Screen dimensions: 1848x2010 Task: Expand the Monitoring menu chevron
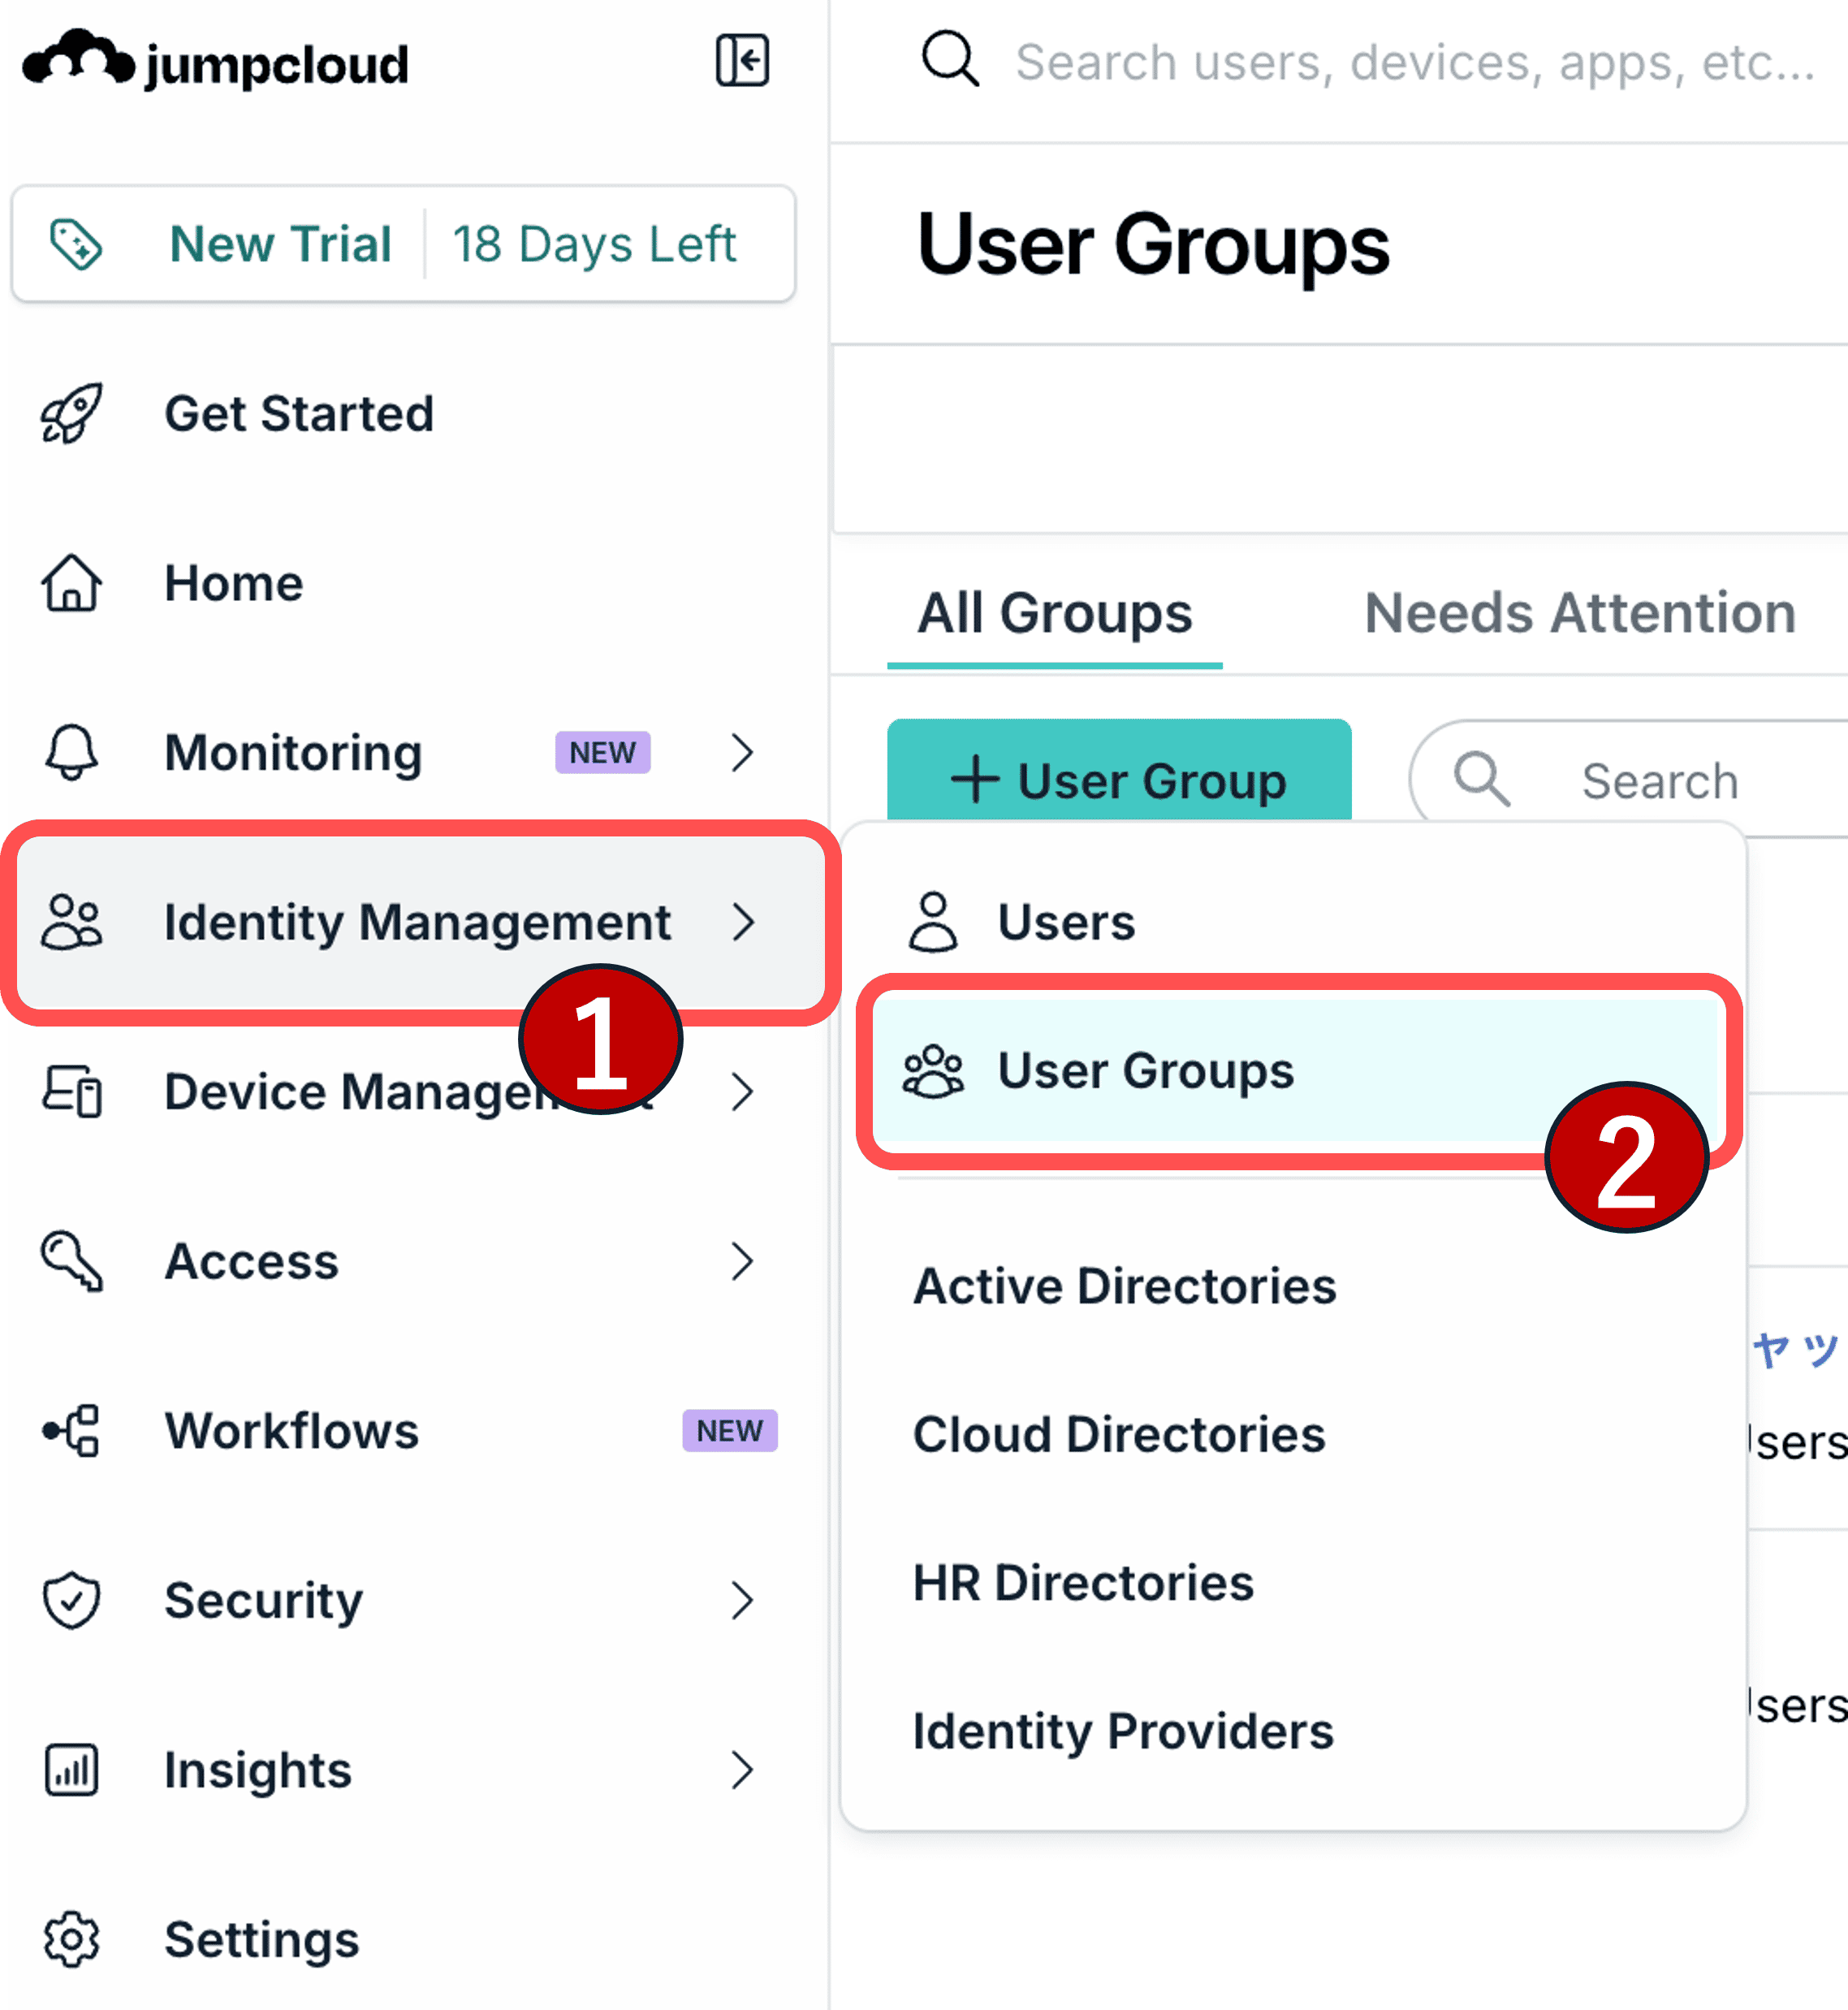point(742,752)
